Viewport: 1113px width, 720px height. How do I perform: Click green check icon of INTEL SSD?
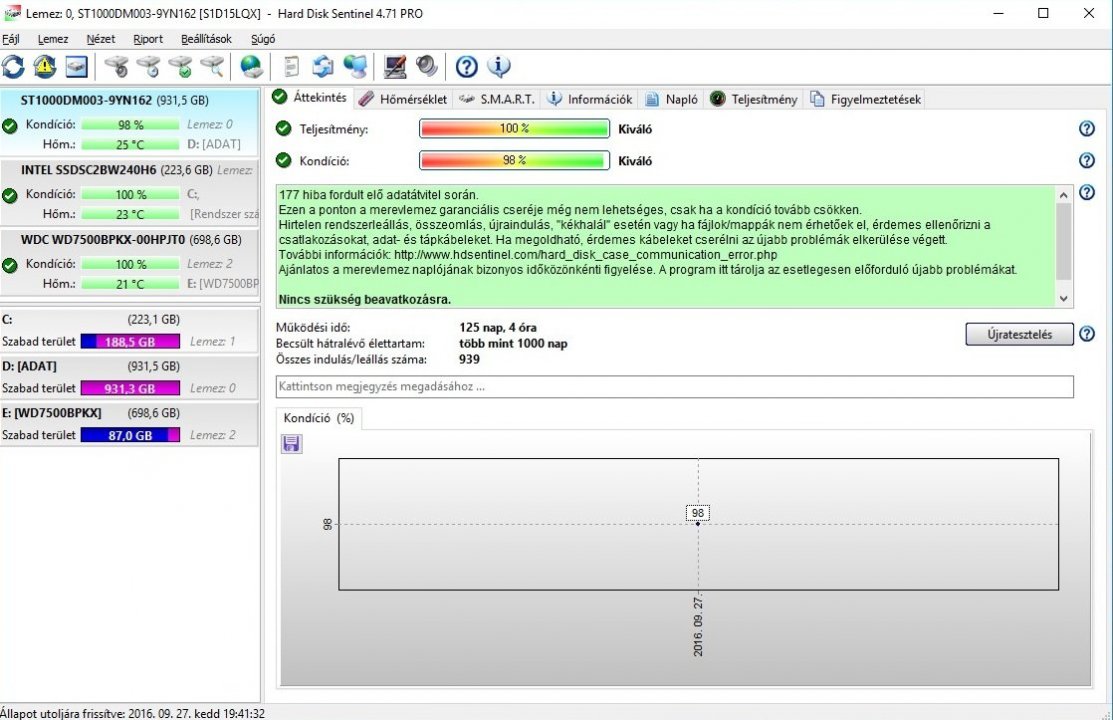click(10, 196)
